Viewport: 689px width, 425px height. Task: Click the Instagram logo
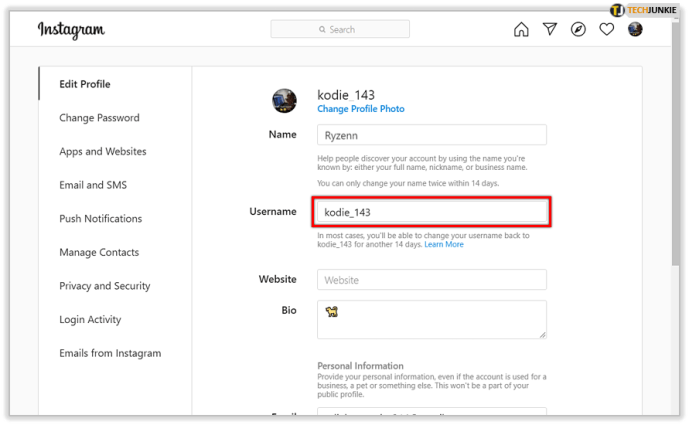(x=71, y=30)
